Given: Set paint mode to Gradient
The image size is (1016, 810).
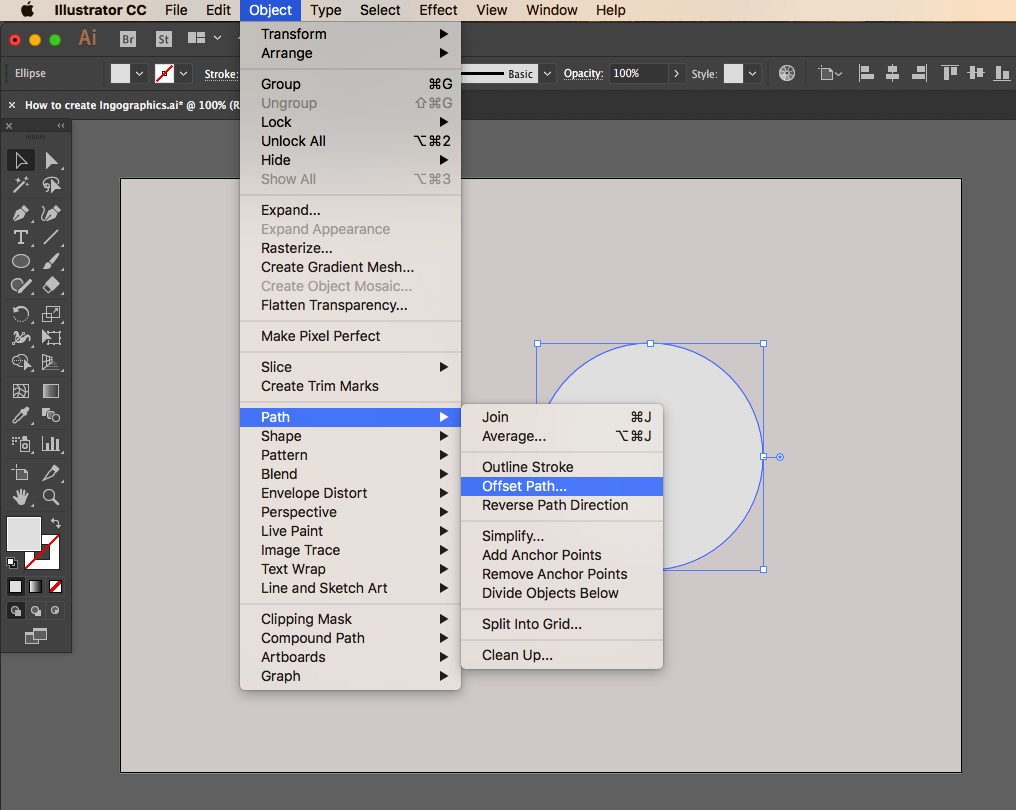Looking at the screenshot, I should pyautogui.click(x=36, y=586).
